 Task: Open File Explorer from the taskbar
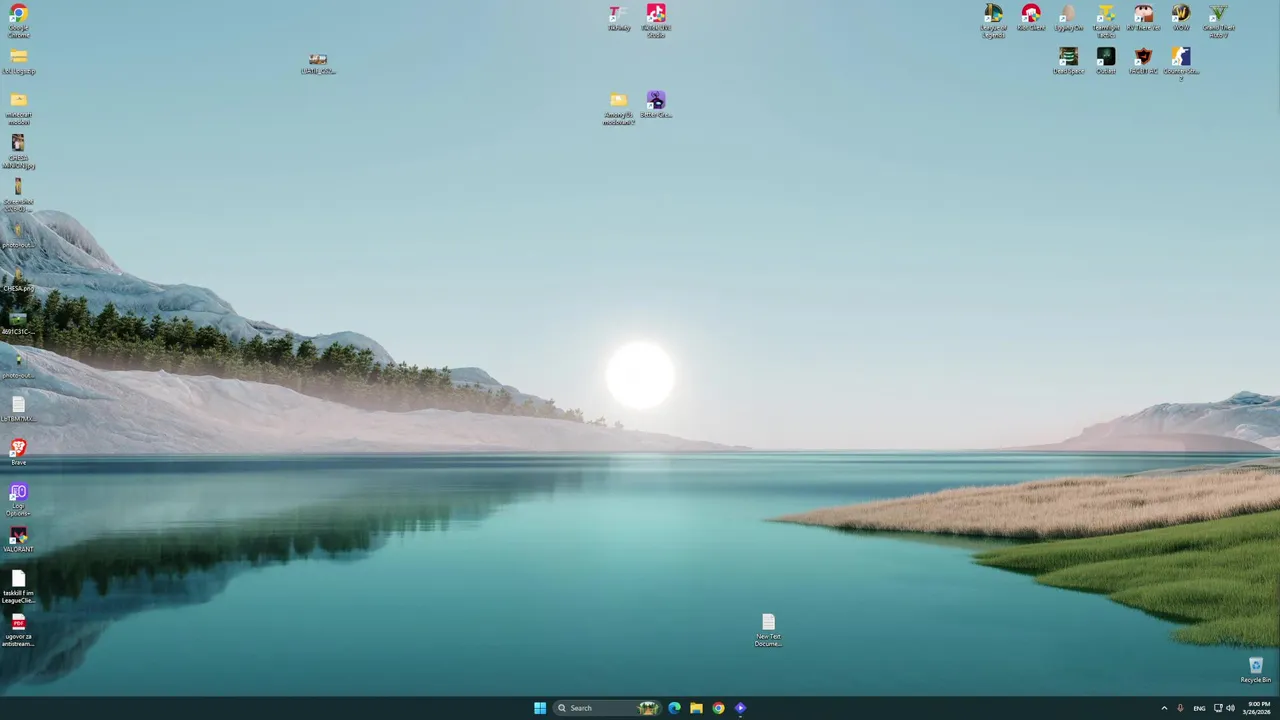[696, 708]
